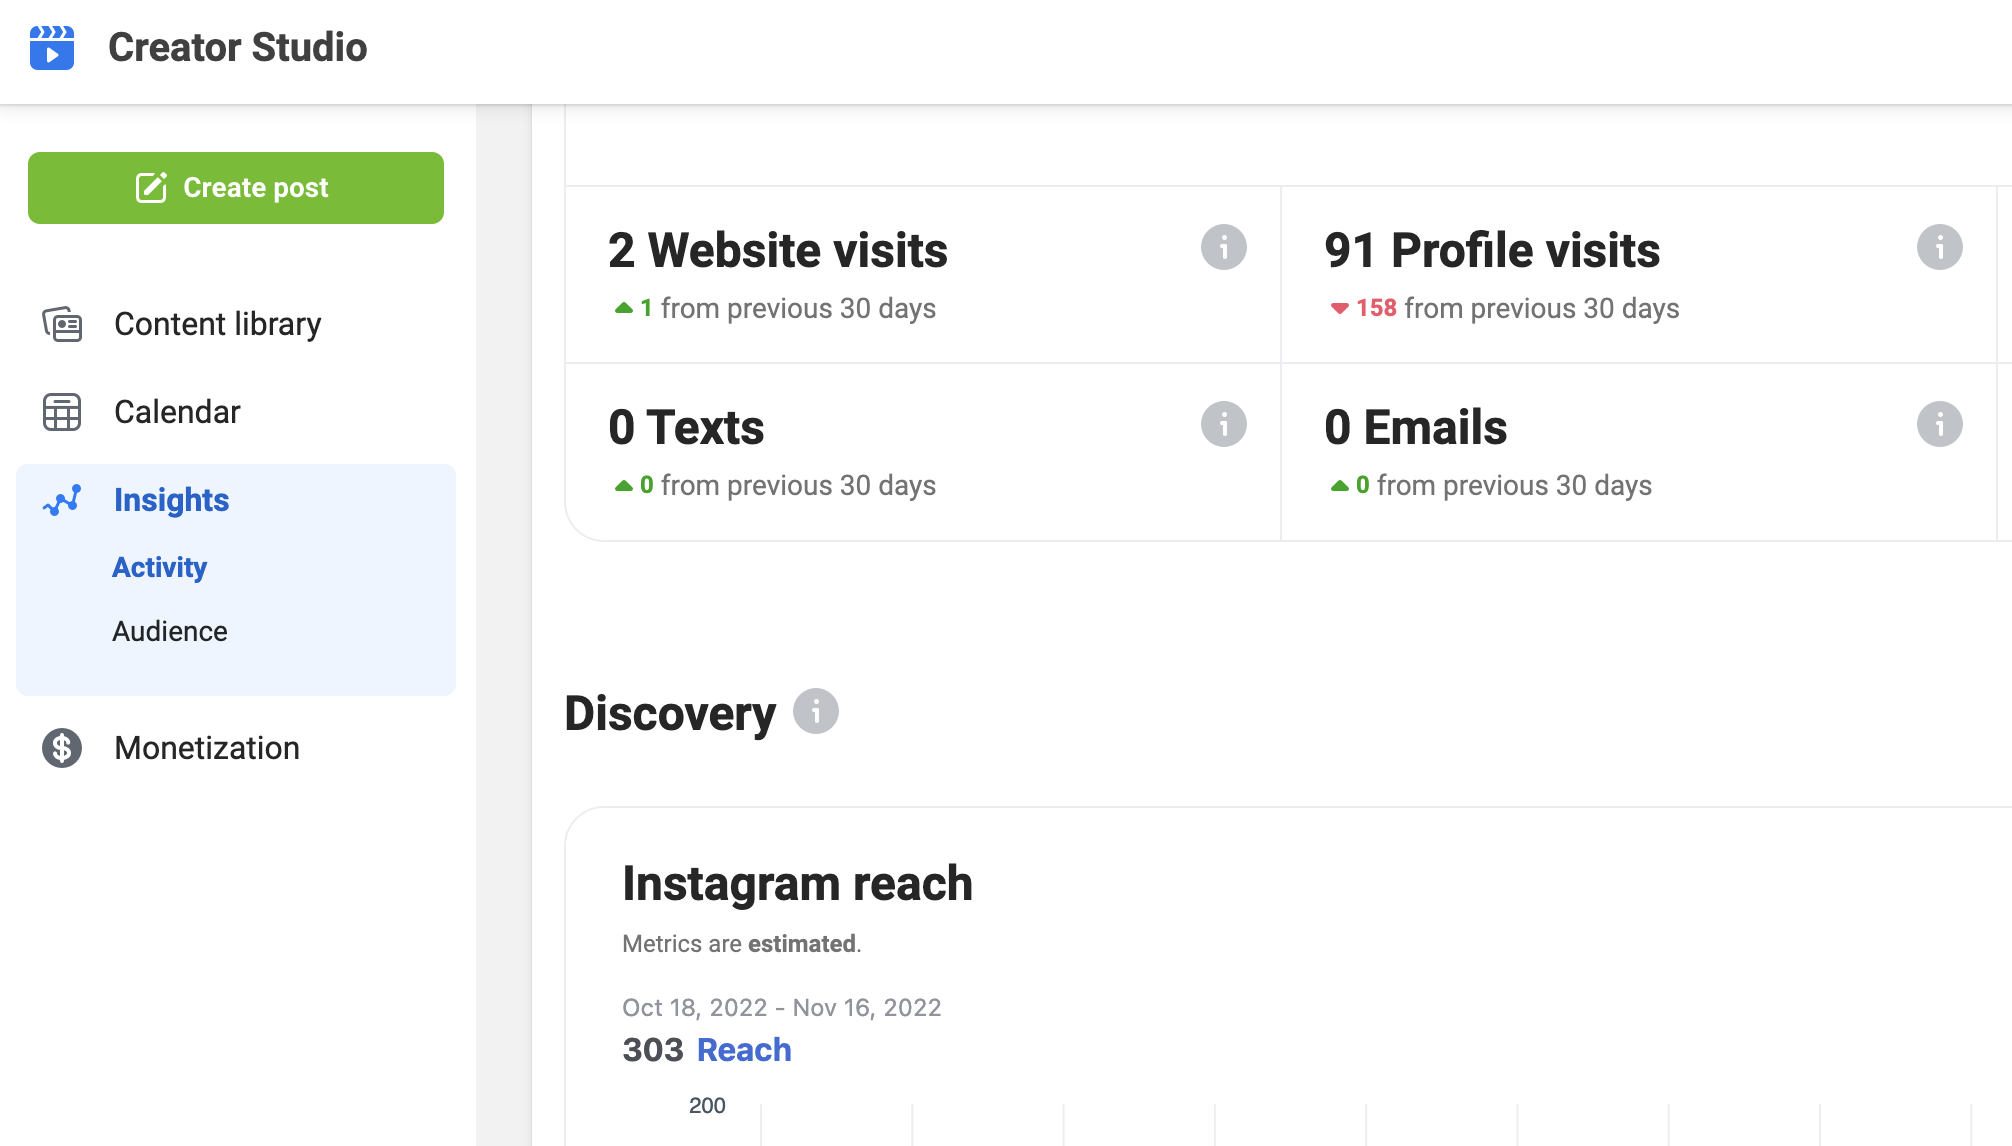
Task: Show info for Profile visits
Action: click(1939, 247)
